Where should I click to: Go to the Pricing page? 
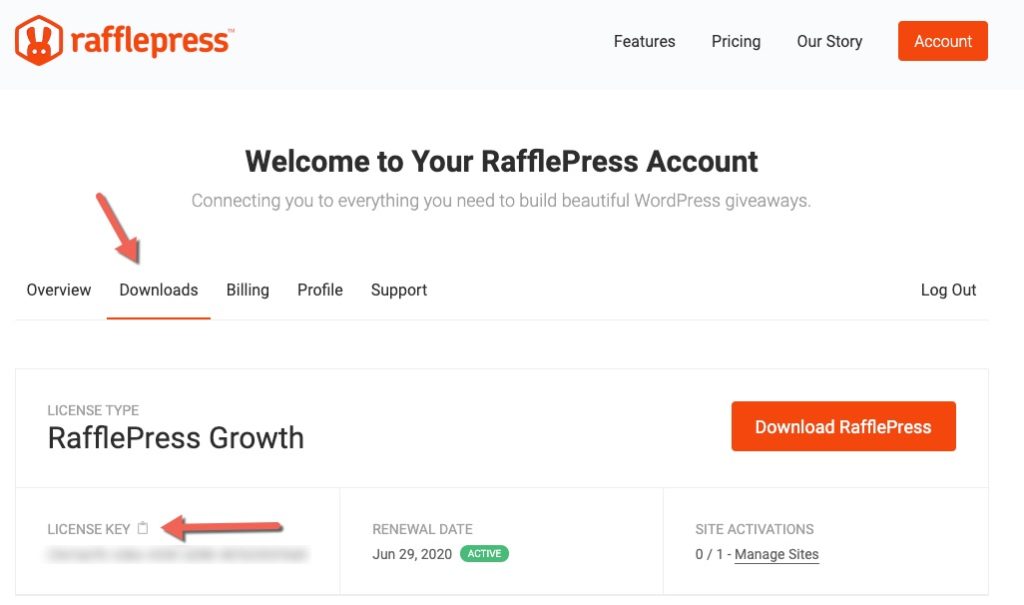(x=735, y=41)
